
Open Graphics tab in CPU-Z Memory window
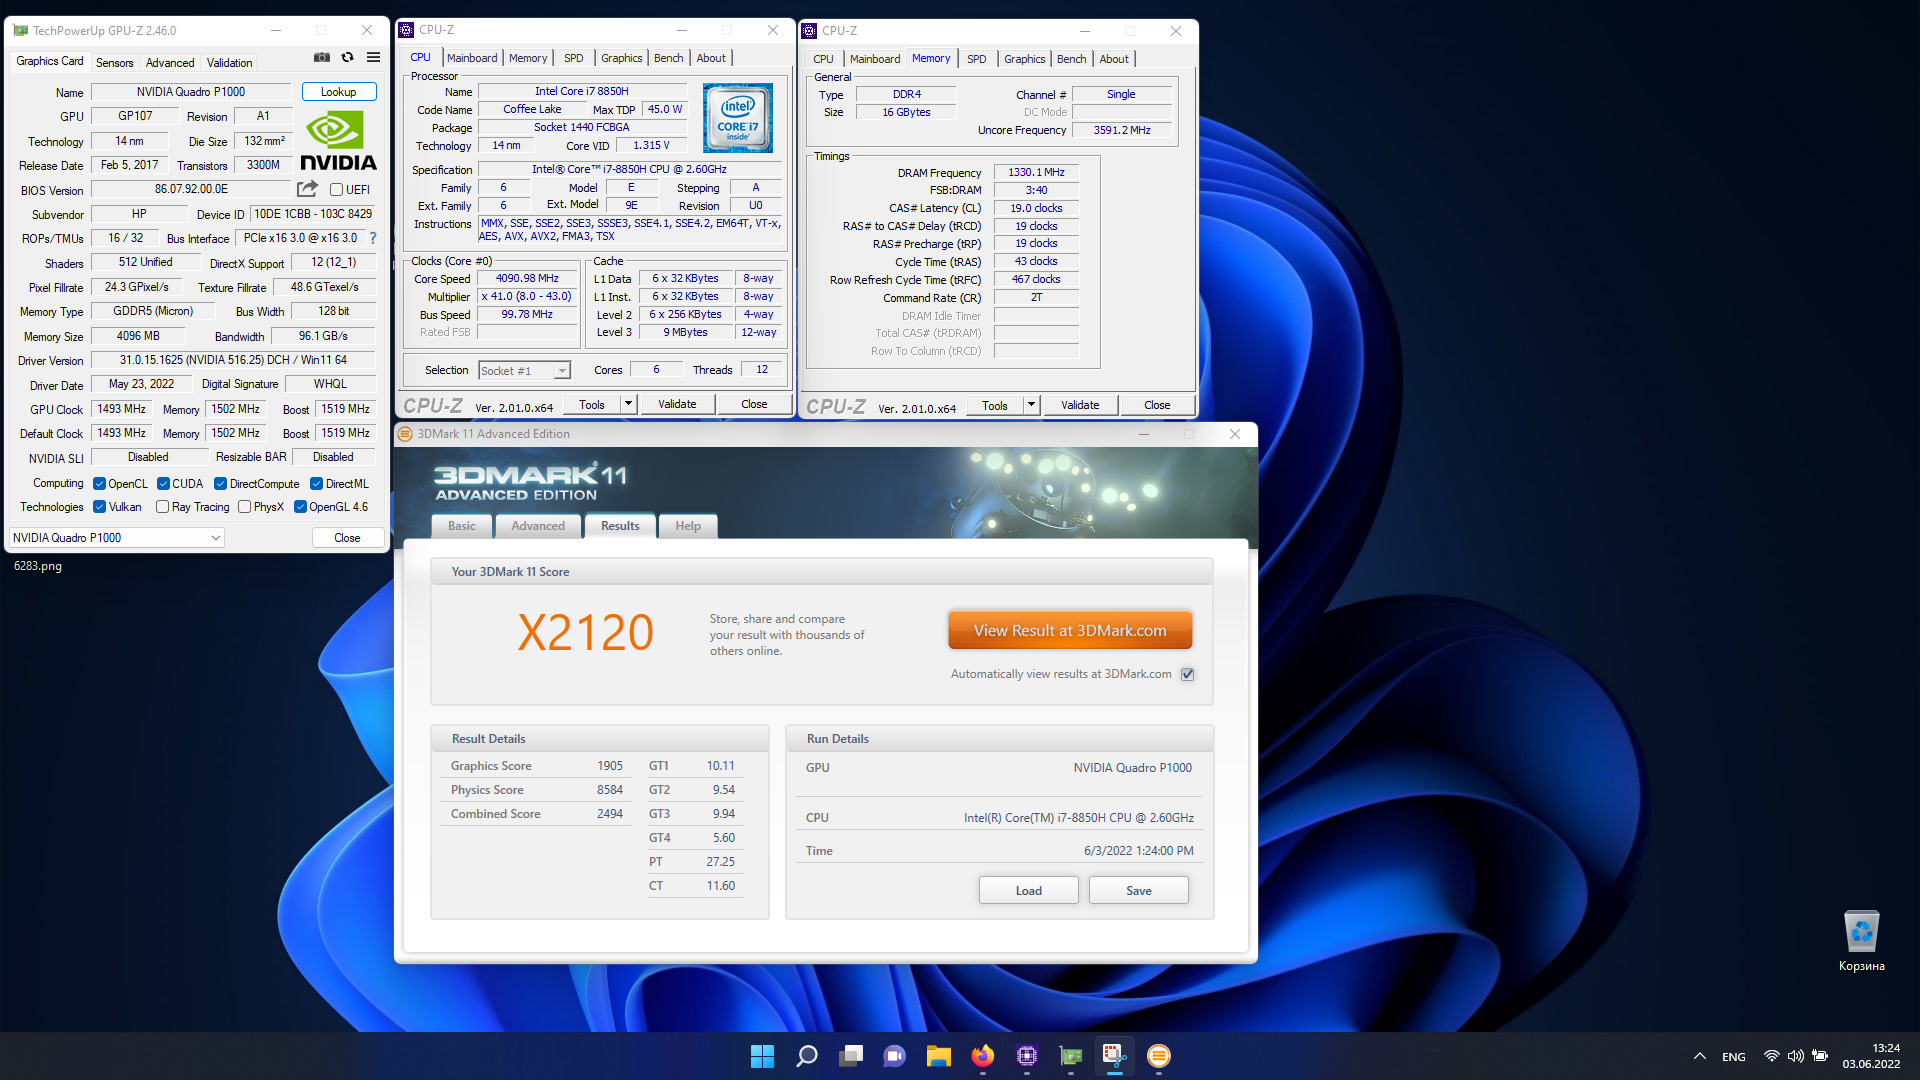1025,59
